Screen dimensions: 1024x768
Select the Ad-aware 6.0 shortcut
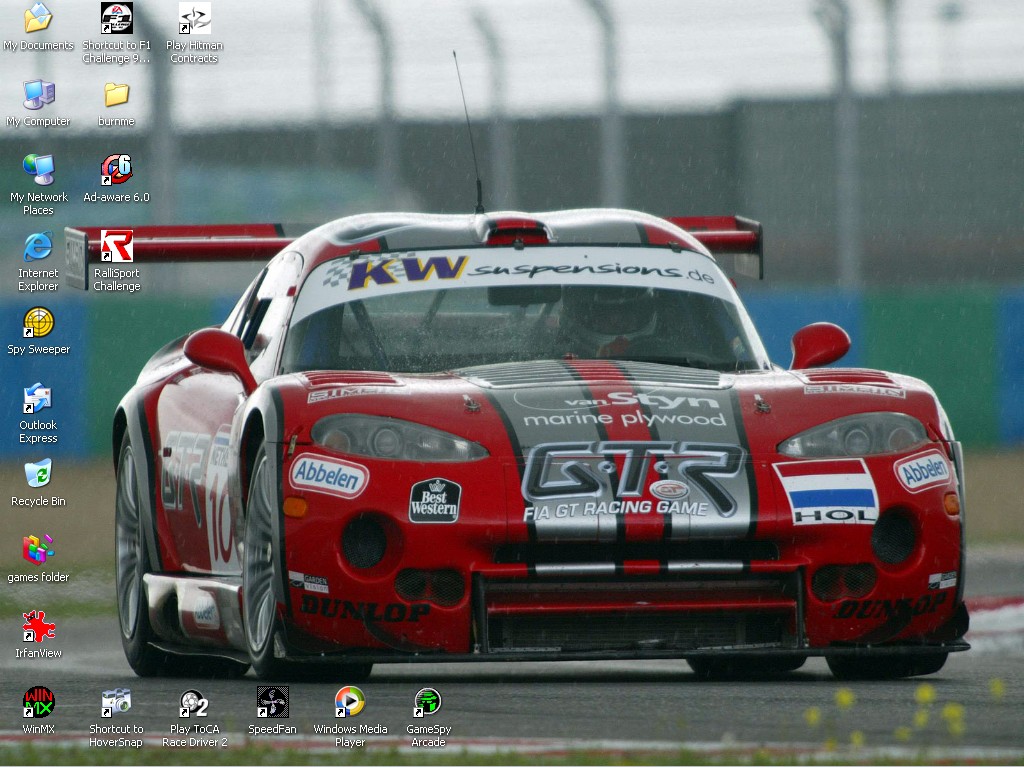116,170
